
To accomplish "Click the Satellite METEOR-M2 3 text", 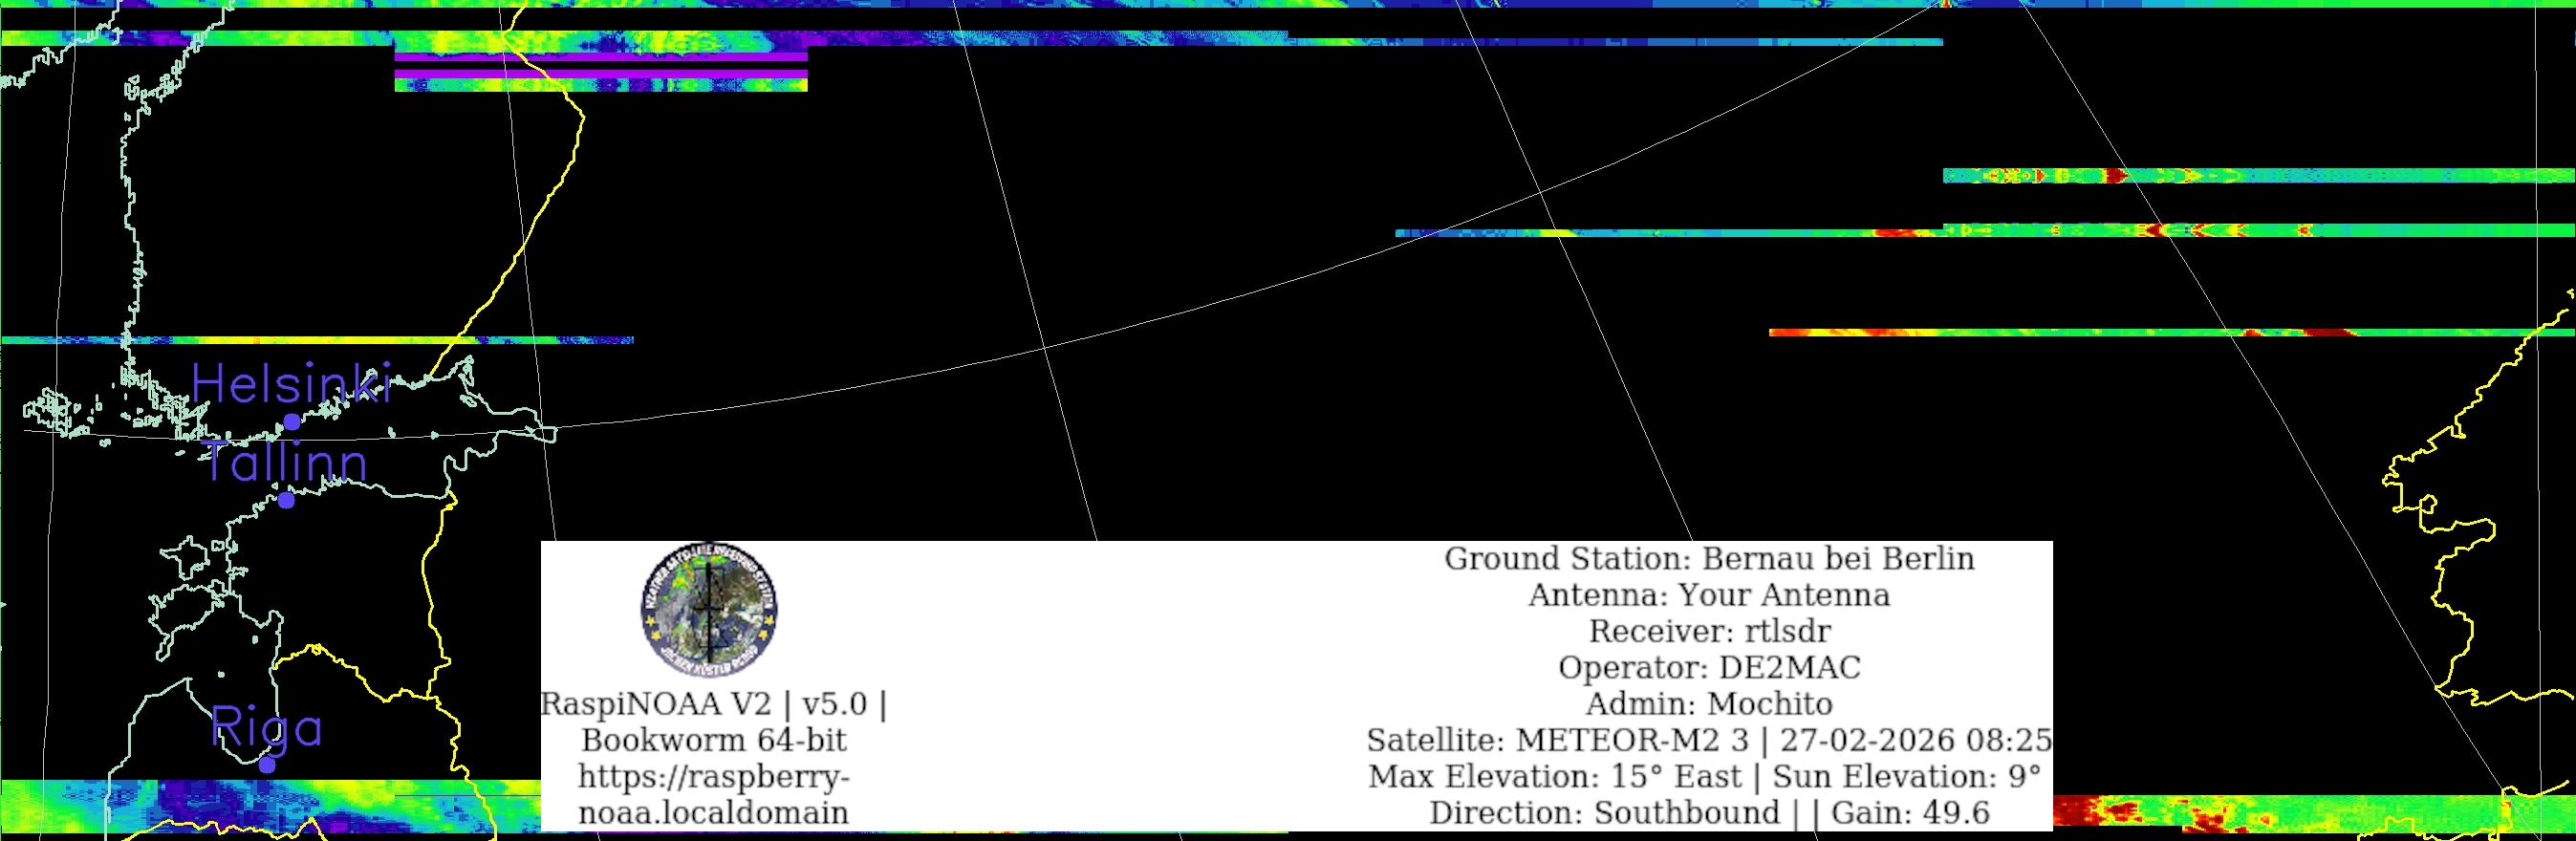I will pos(1556,740).
